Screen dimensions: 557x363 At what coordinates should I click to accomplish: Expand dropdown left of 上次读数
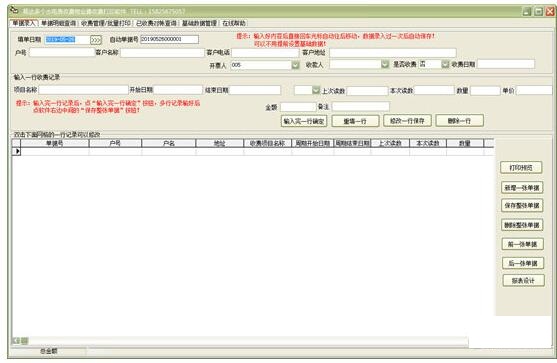[x=316, y=90]
